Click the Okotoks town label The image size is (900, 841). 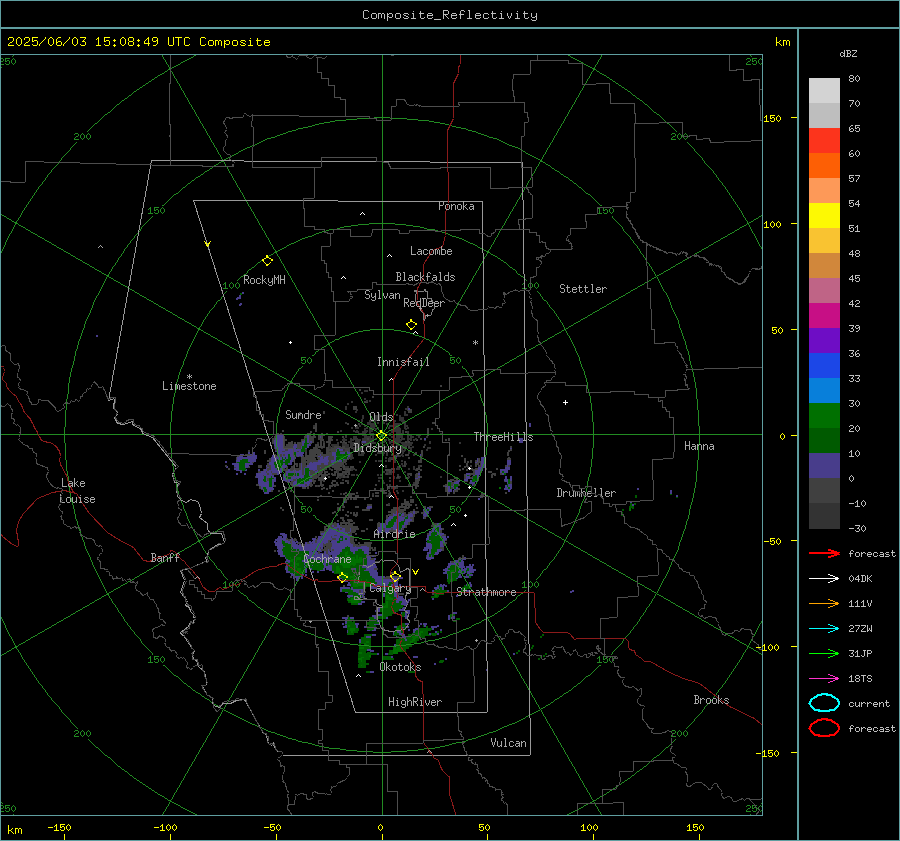pos(400,667)
